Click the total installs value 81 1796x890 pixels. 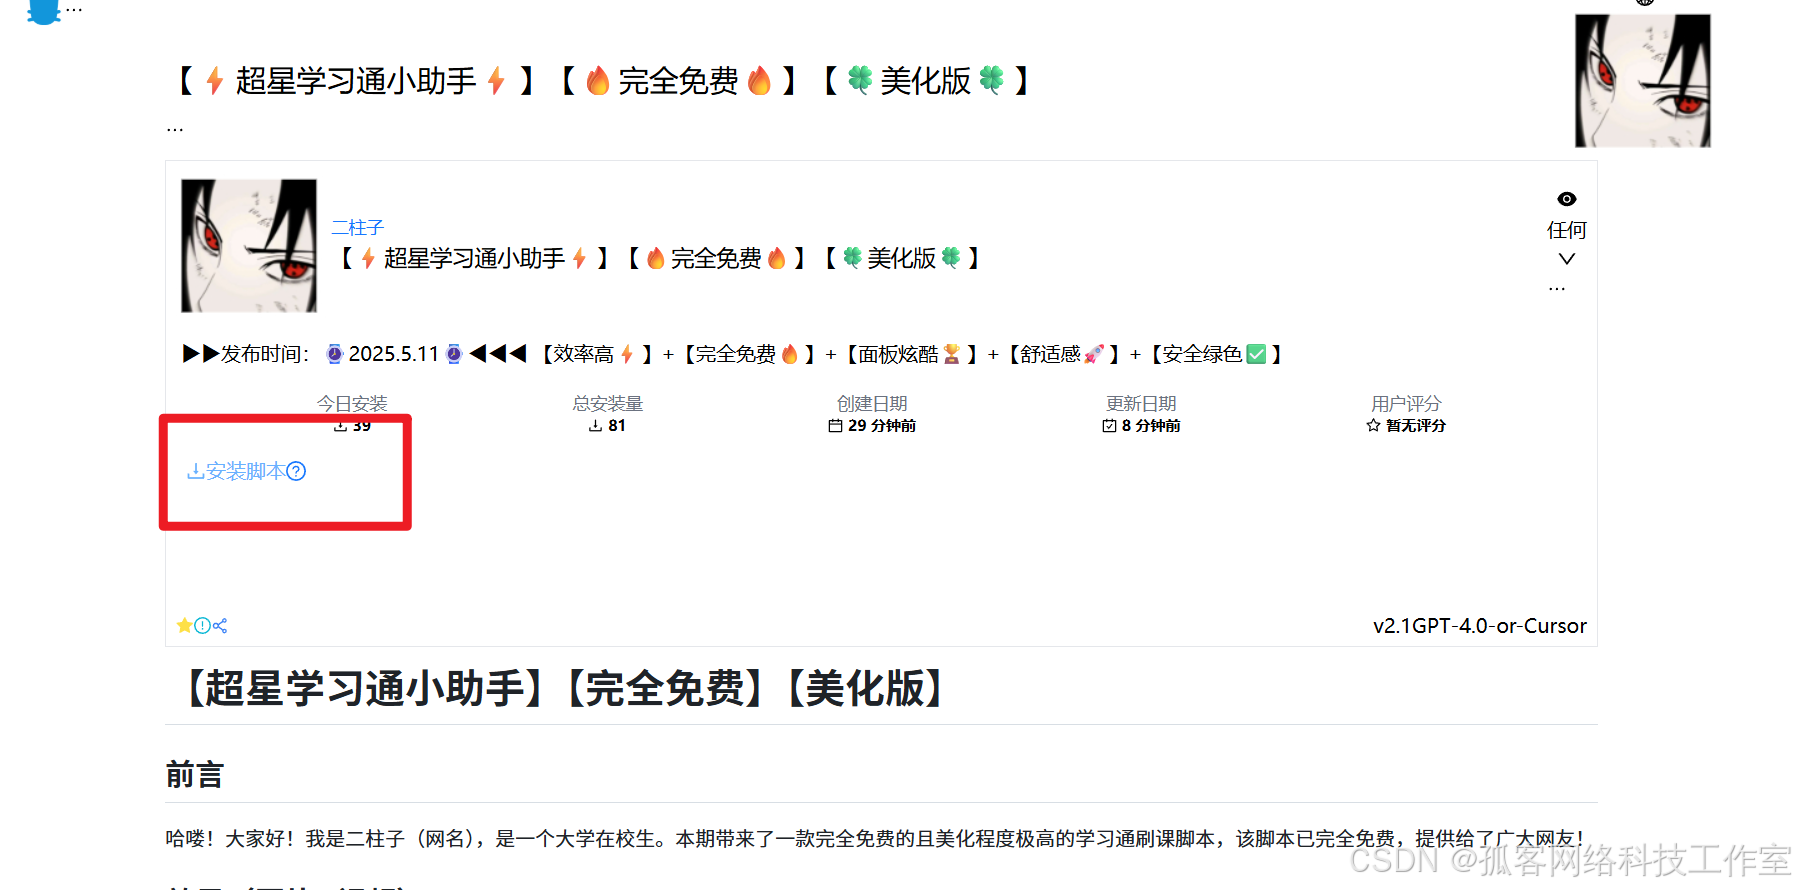coord(617,426)
